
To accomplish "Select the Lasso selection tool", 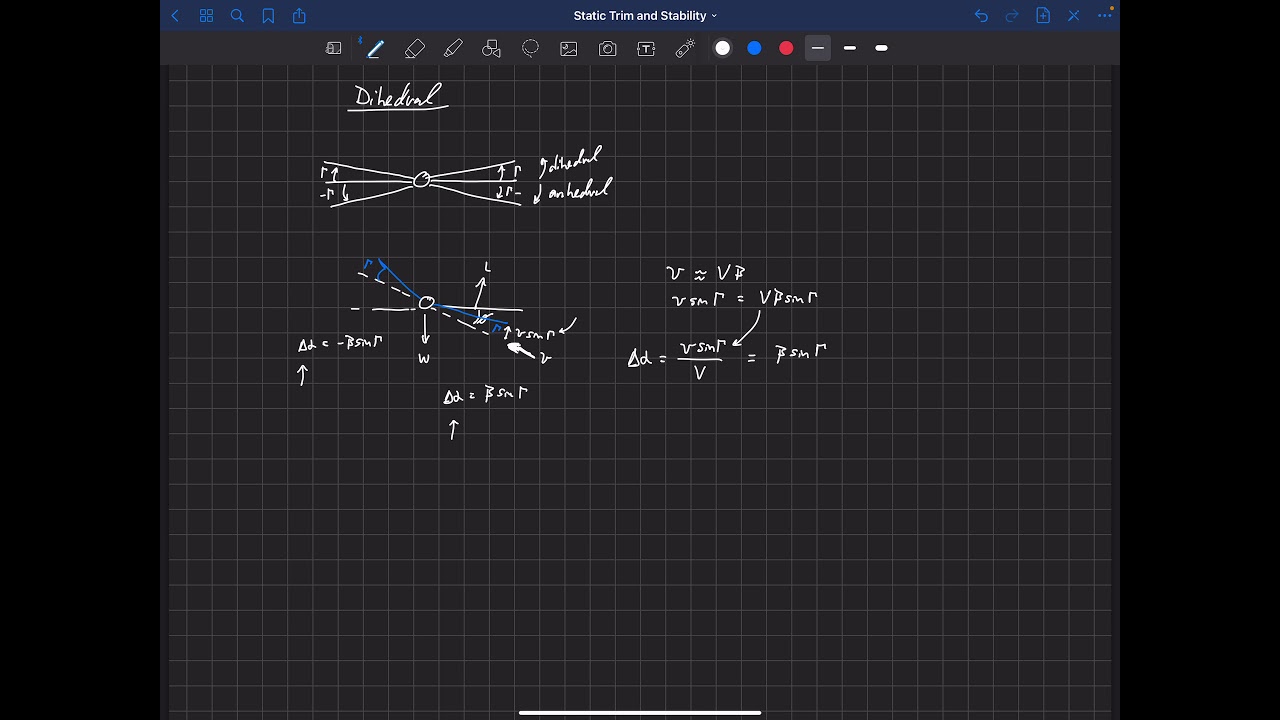I will [530, 48].
